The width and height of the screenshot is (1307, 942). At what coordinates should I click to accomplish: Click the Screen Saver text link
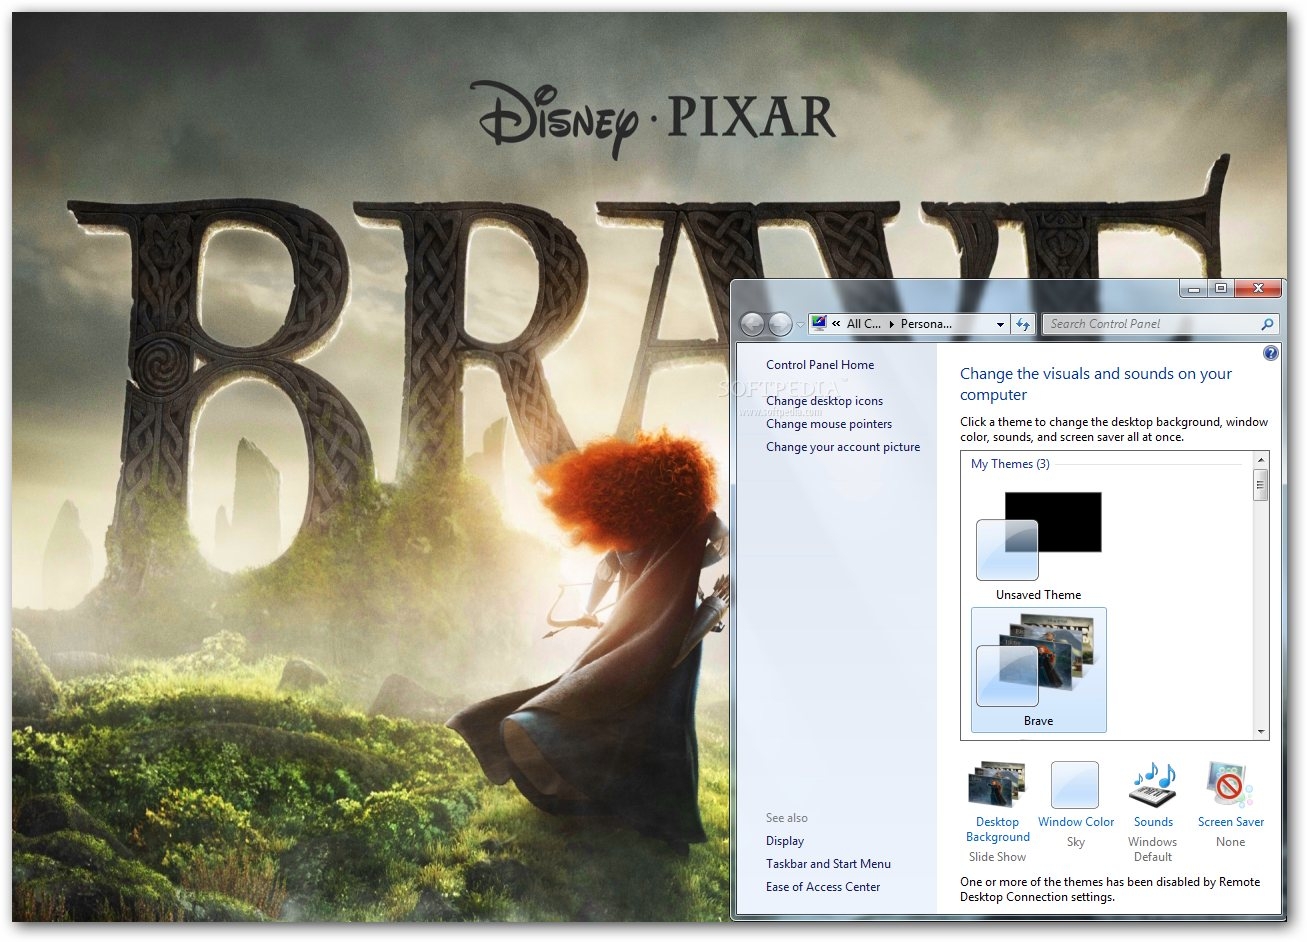point(1231,822)
